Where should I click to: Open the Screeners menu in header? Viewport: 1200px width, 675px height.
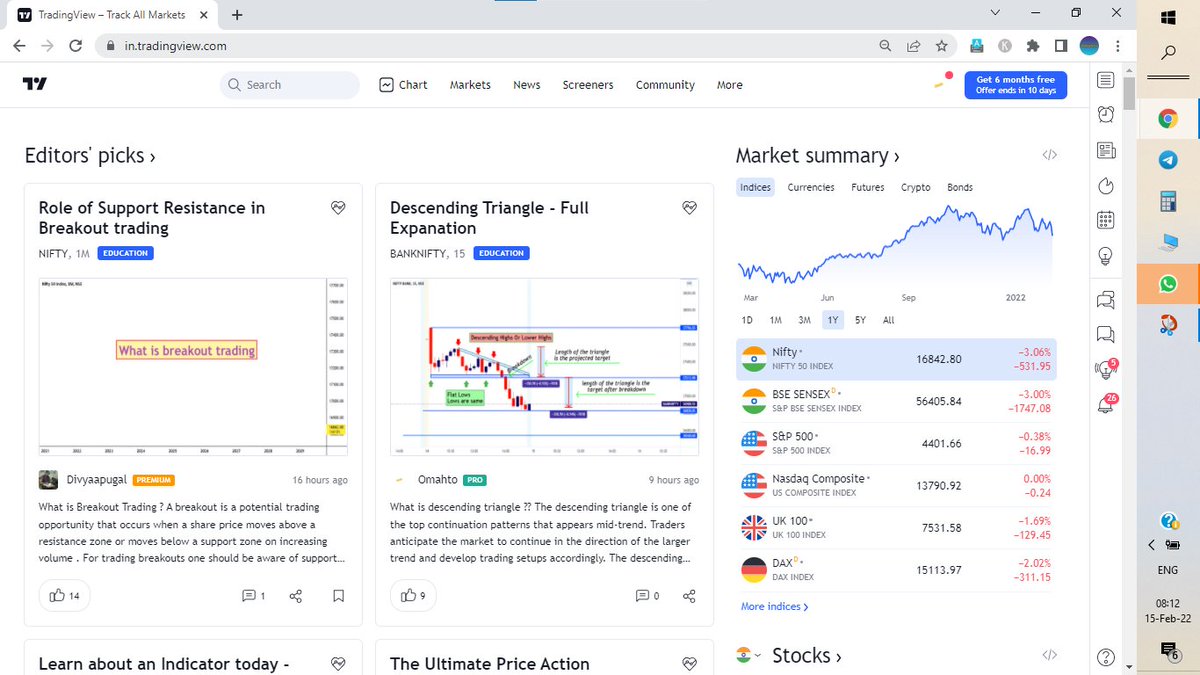588,85
